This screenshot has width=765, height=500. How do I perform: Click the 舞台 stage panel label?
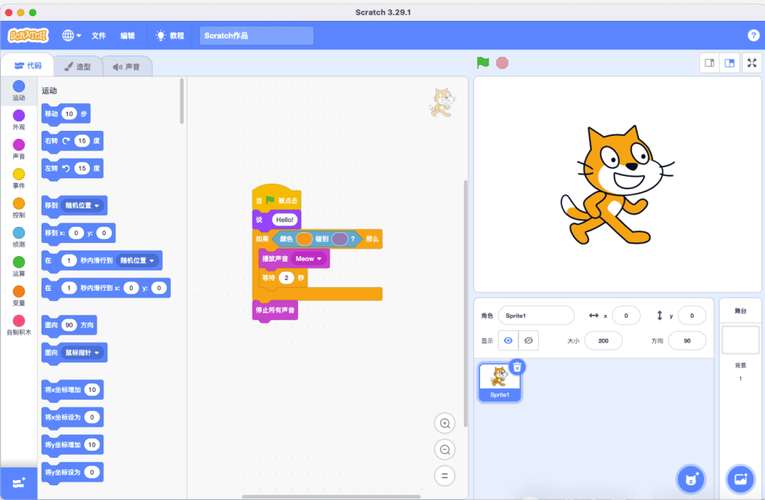point(740,311)
